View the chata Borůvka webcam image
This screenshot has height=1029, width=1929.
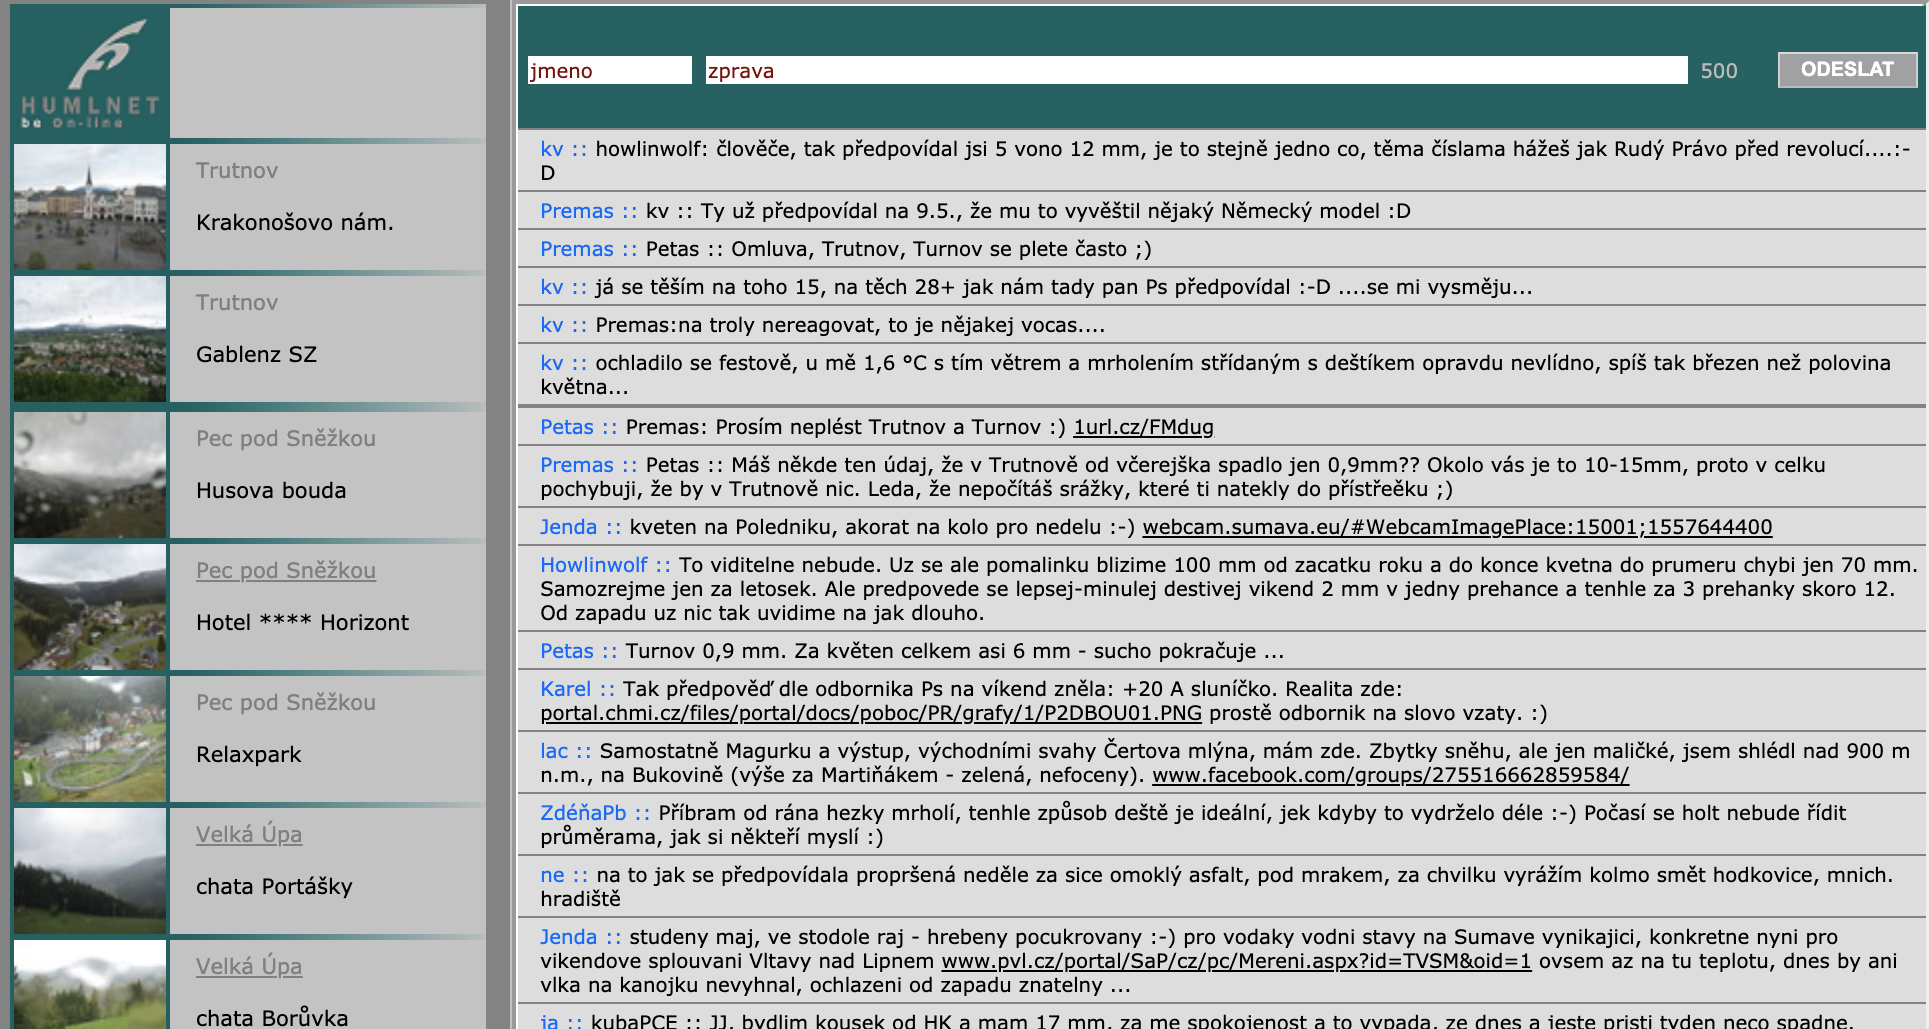(89, 990)
